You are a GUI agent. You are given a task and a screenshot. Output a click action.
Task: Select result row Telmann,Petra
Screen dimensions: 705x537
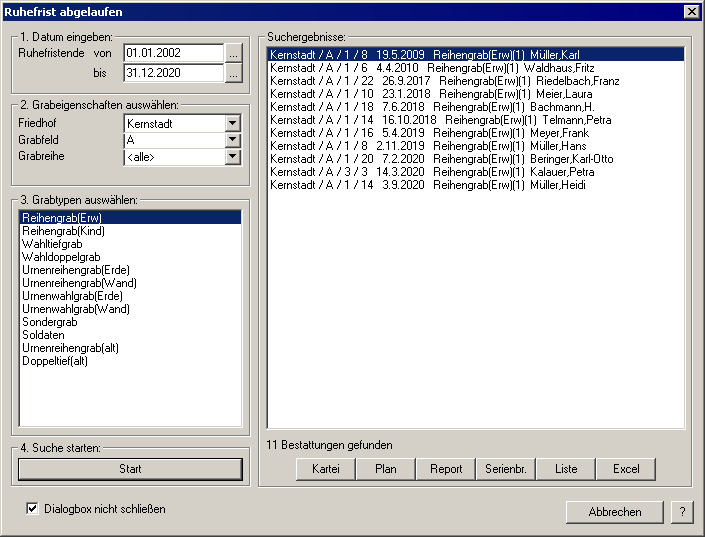pos(476,120)
